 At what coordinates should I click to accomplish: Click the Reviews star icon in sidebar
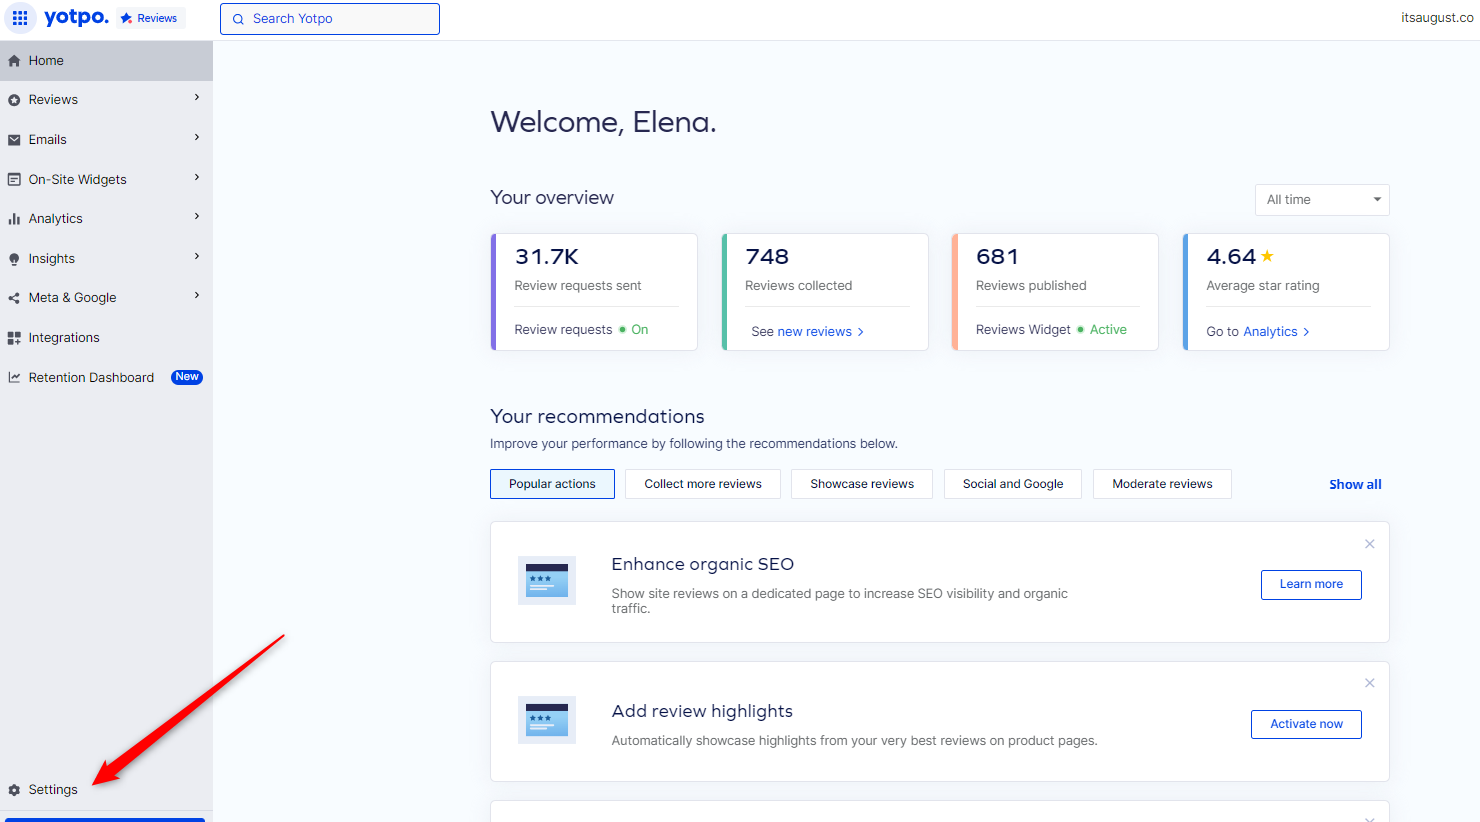(14, 100)
